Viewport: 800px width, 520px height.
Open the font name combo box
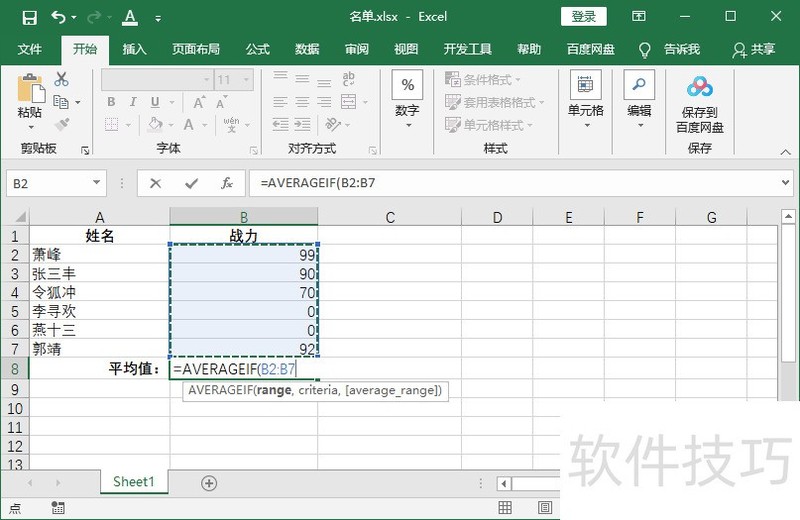click(x=157, y=80)
